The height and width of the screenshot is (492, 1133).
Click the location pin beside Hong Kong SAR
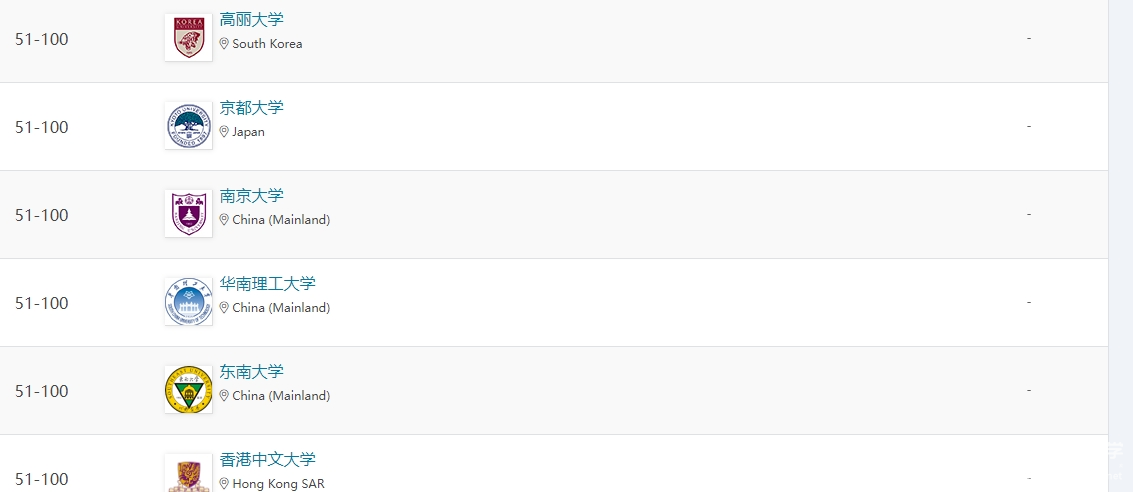tap(224, 484)
